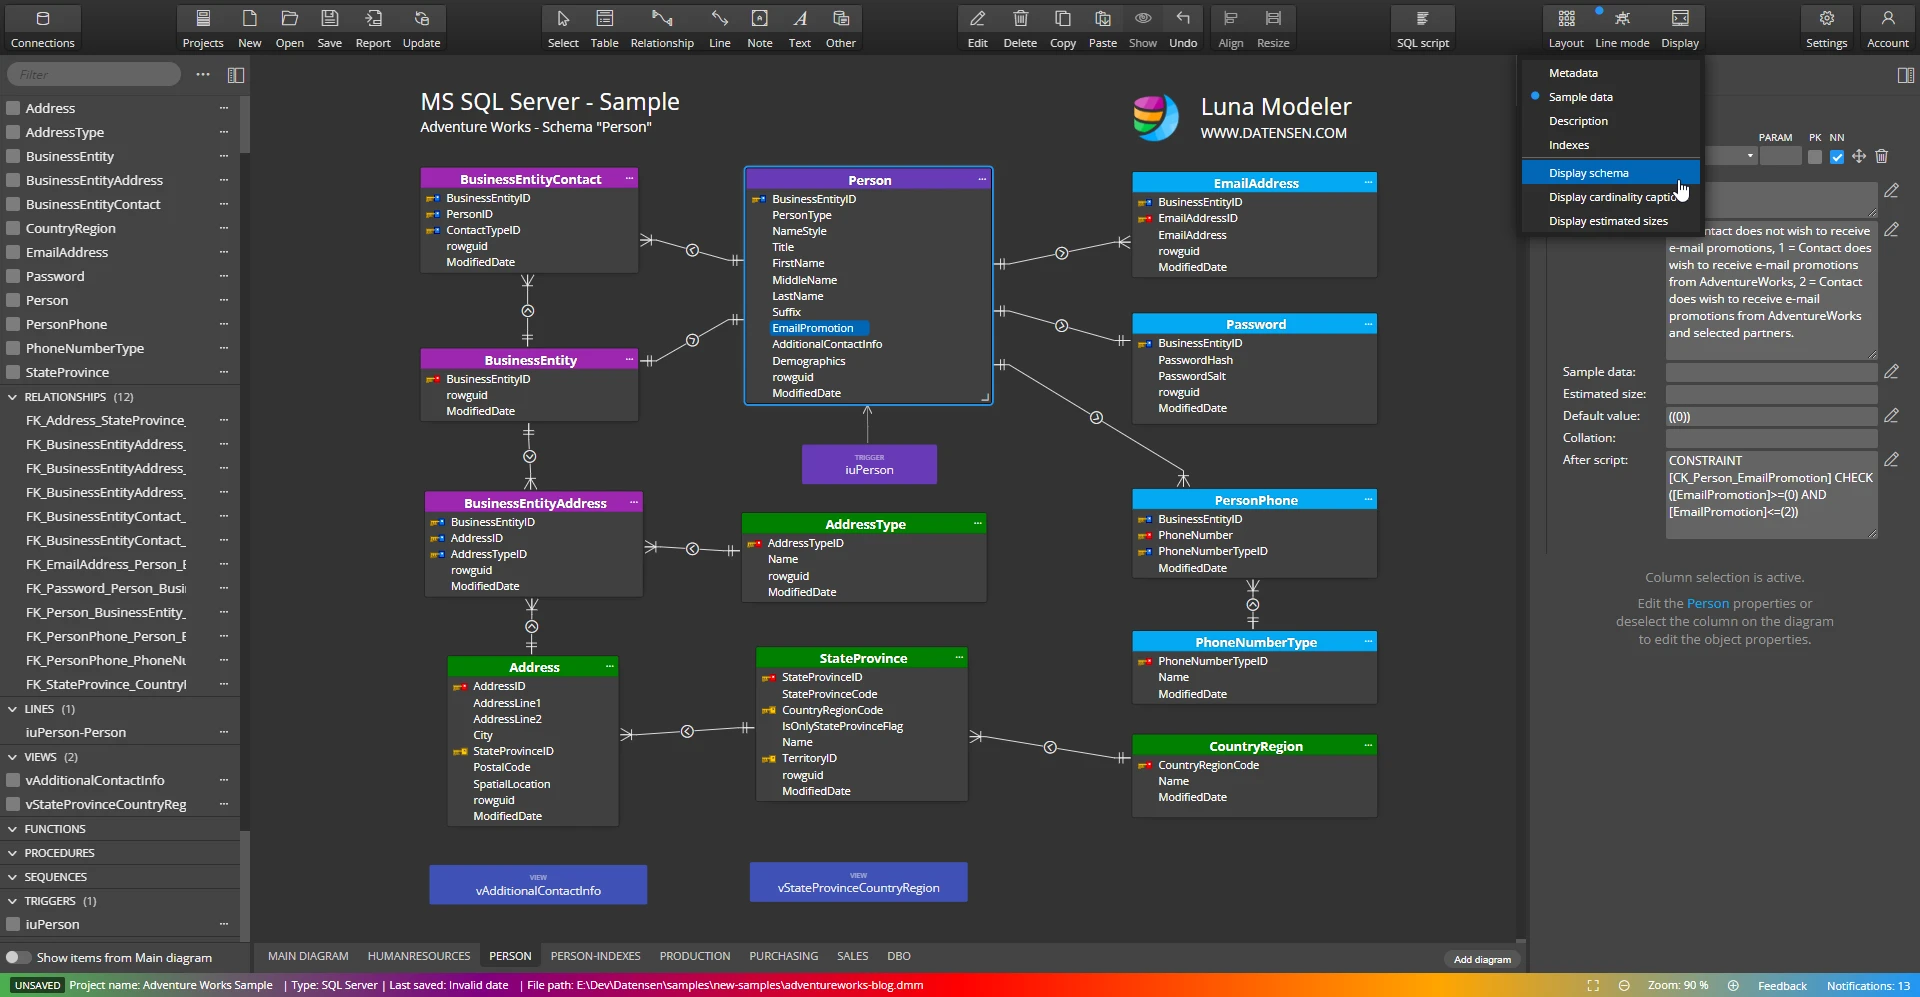Tick the BusinessEntity checkbox in sidebar

click(x=13, y=156)
